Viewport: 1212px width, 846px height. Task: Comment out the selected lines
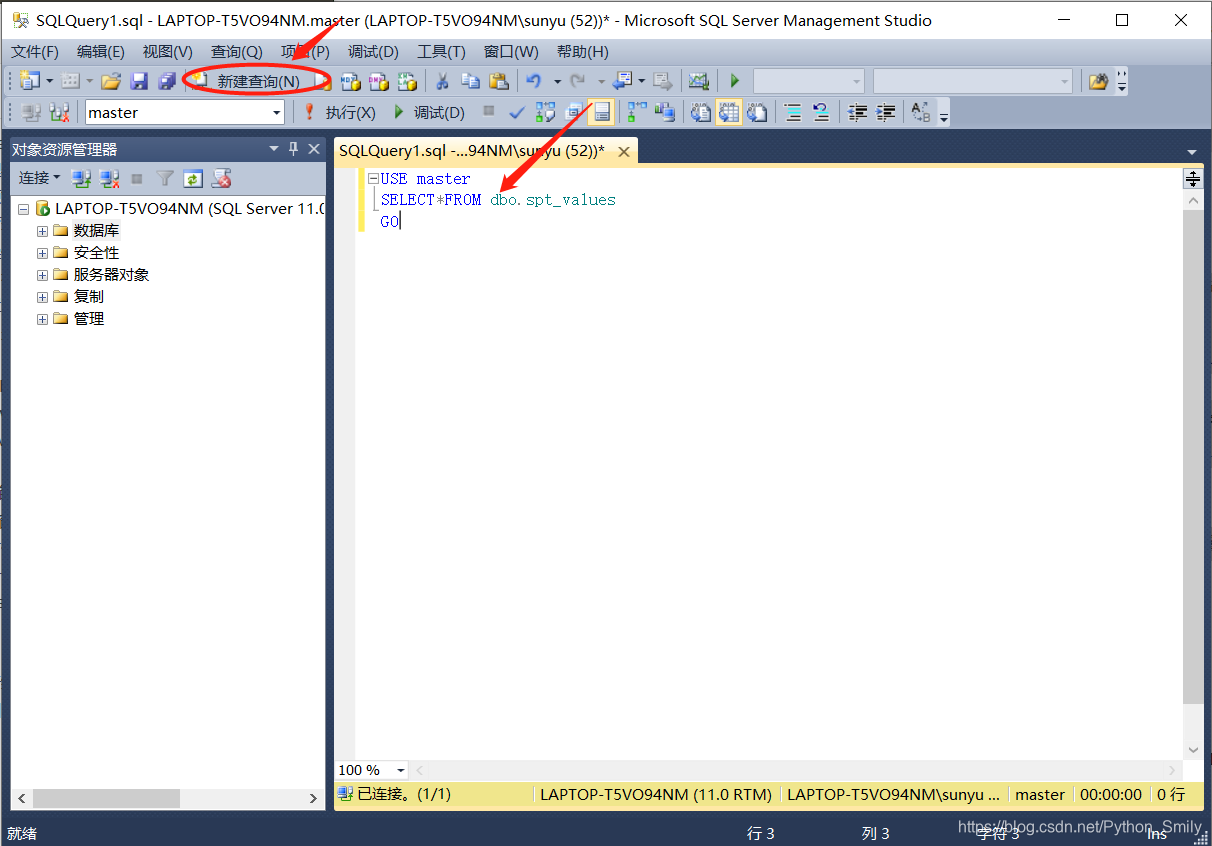tap(793, 112)
